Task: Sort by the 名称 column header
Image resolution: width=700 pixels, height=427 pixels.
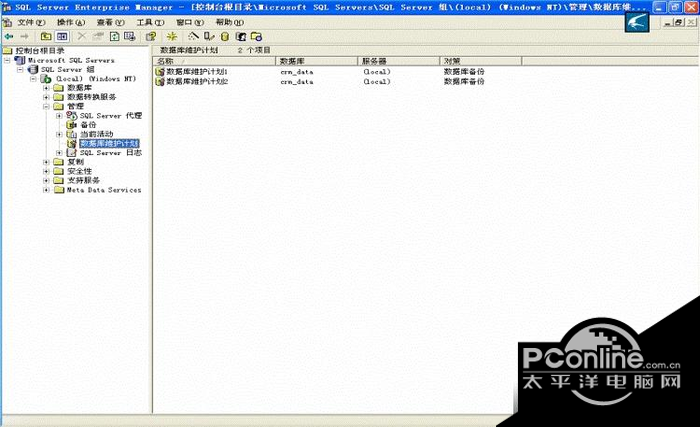Action: [x=214, y=61]
